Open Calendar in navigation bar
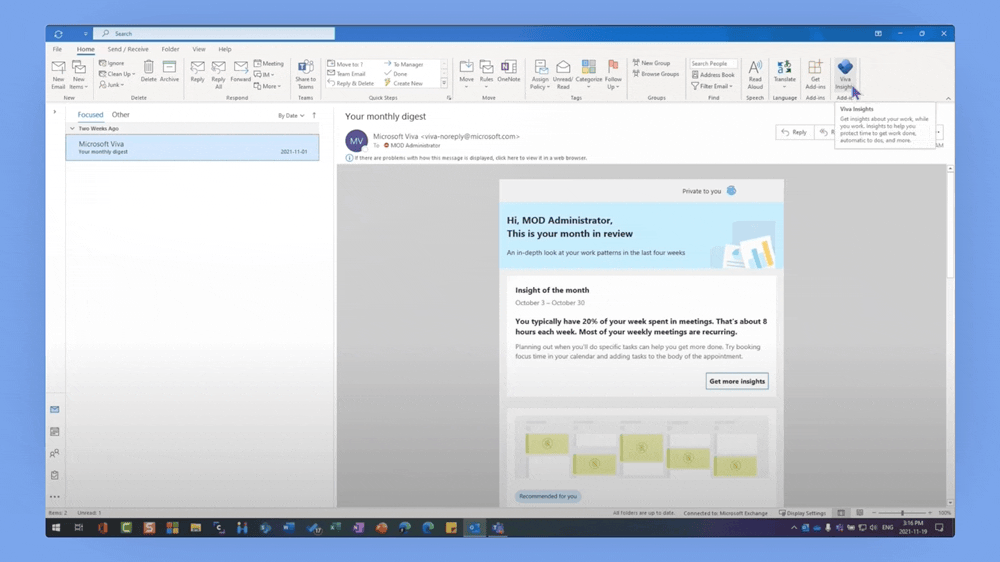Image resolution: width=1000 pixels, height=562 pixels. point(55,432)
